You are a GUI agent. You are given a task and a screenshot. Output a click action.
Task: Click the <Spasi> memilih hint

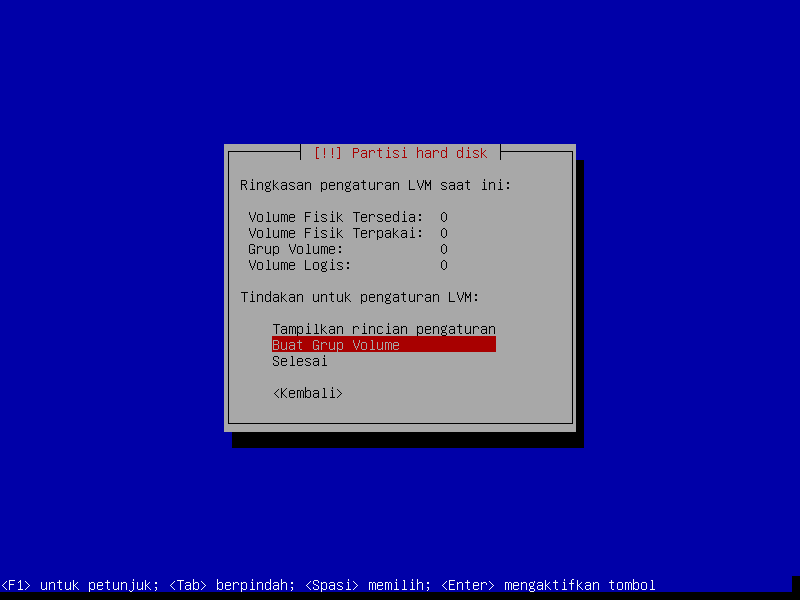367,585
